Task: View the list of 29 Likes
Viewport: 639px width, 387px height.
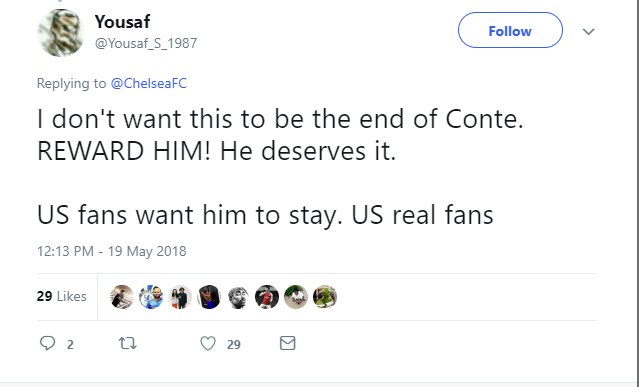Action: (62, 296)
